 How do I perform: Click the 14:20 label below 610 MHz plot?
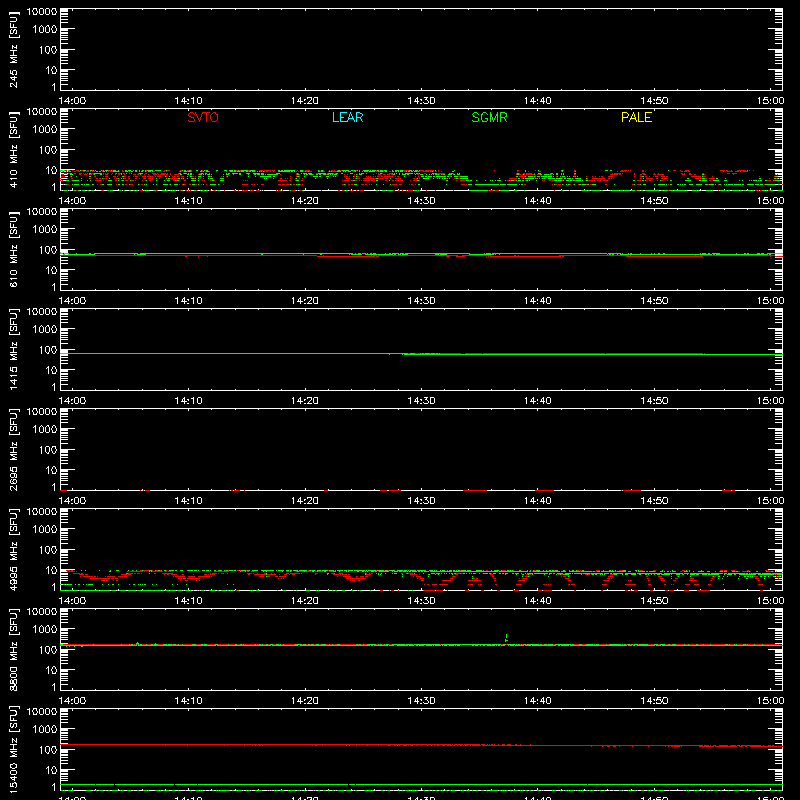point(305,301)
